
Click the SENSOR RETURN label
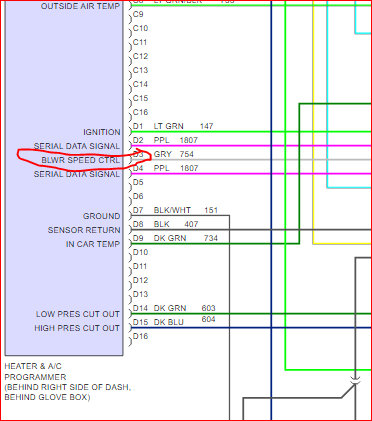click(84, 230)
